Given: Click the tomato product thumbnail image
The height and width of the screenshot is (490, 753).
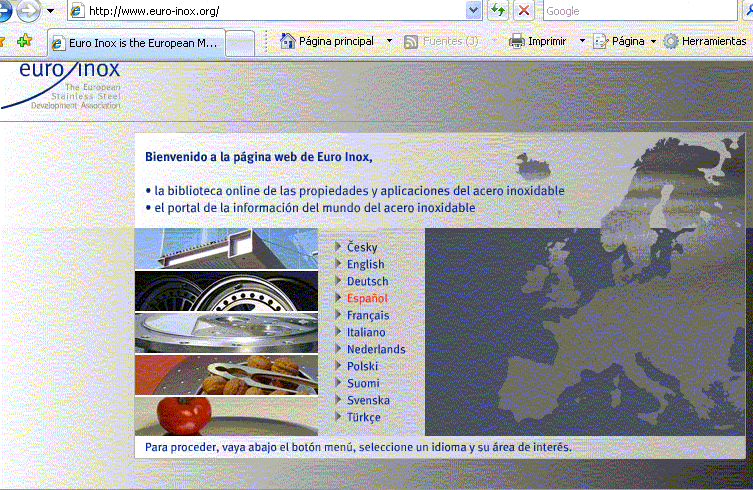Looking at the screenshot, I should point(185,414).
